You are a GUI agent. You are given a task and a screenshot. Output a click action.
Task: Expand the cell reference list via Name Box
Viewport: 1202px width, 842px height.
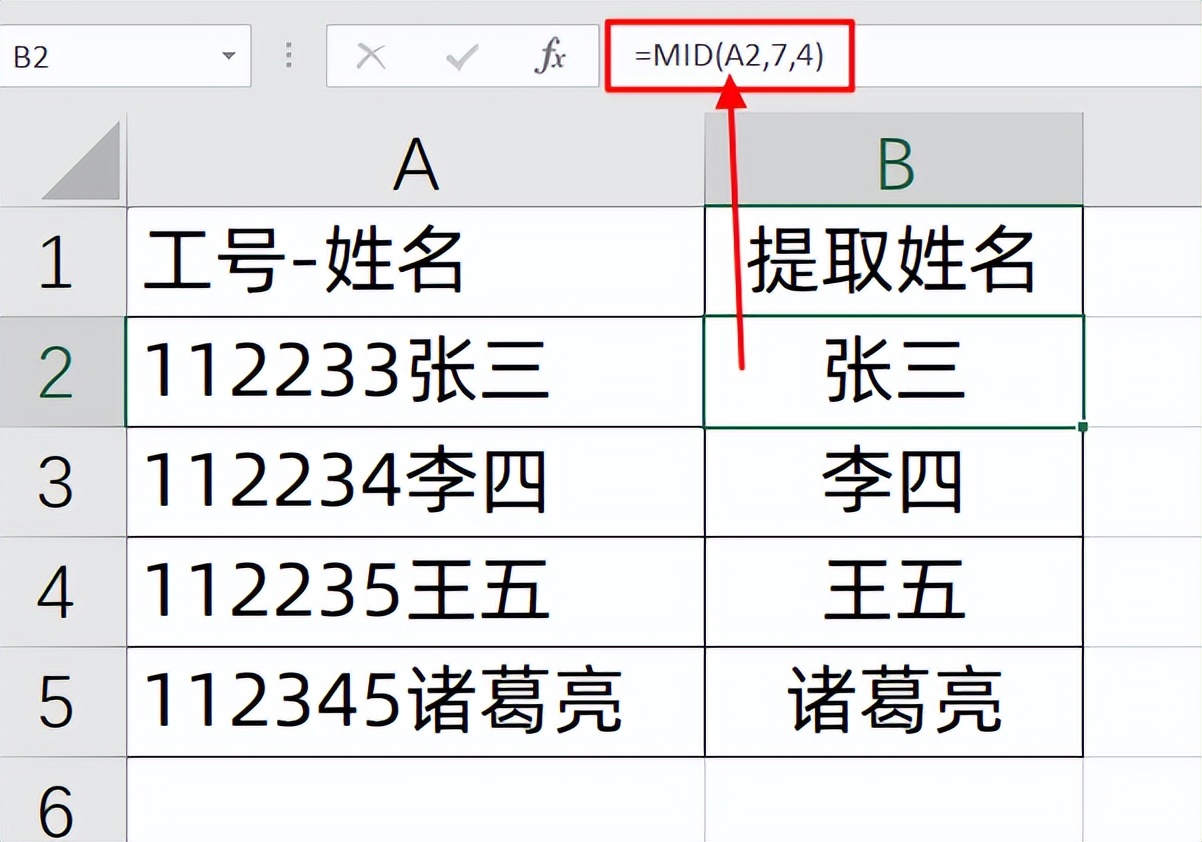click(231, 57)
